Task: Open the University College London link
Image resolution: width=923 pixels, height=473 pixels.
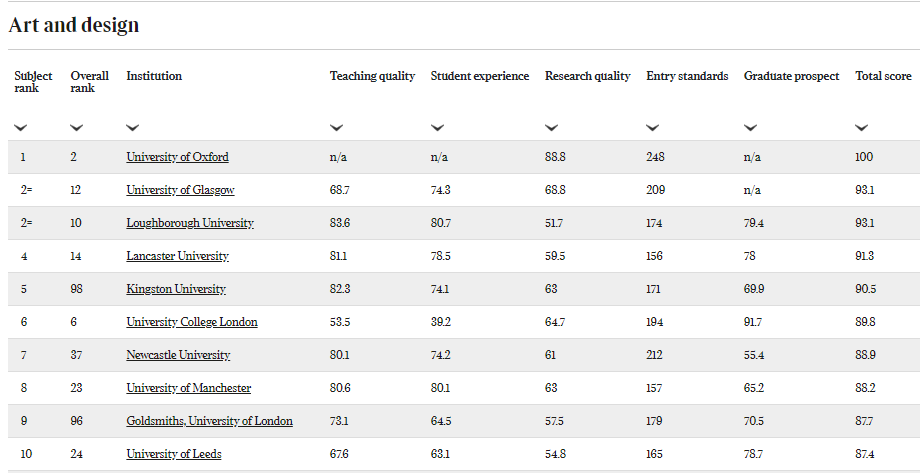Action: point(192,322)
